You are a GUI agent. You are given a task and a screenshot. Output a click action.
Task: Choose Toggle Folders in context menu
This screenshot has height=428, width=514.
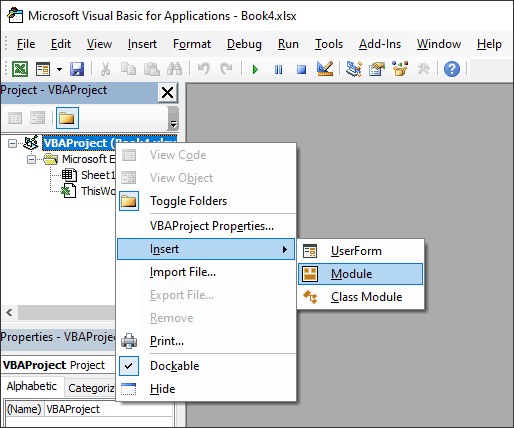click(206, 201)
